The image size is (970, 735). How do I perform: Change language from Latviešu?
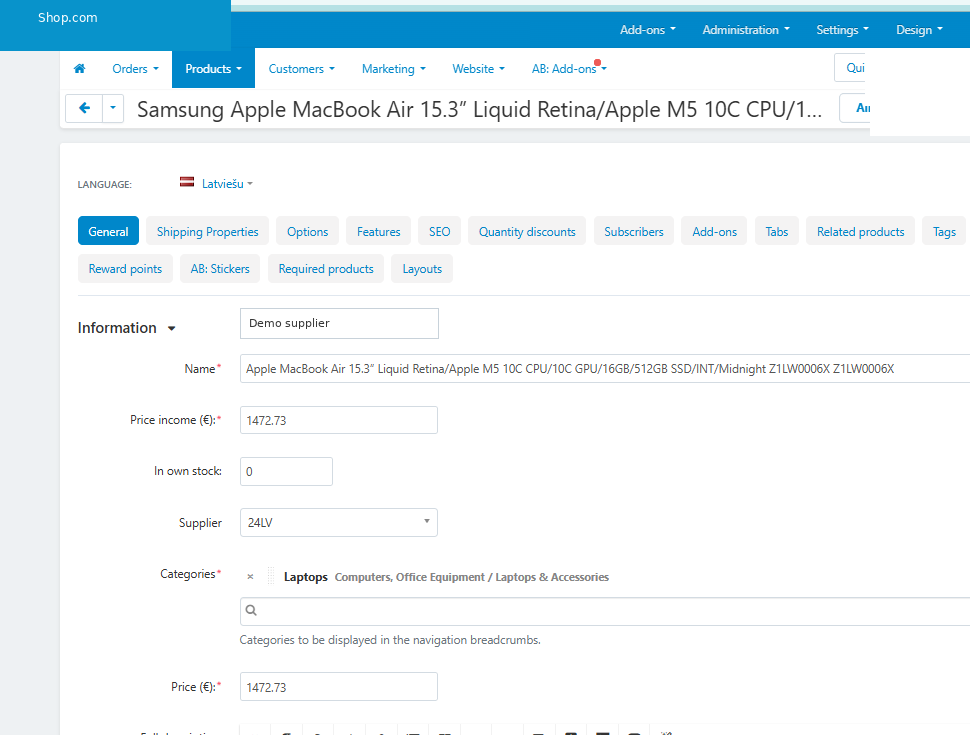coord(227,184)
